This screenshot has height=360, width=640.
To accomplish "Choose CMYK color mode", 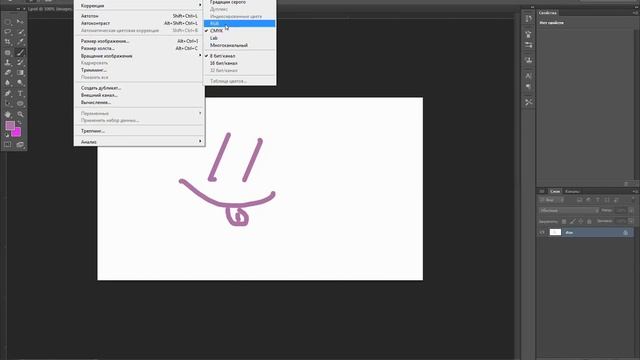I will (x=240, y=31).
